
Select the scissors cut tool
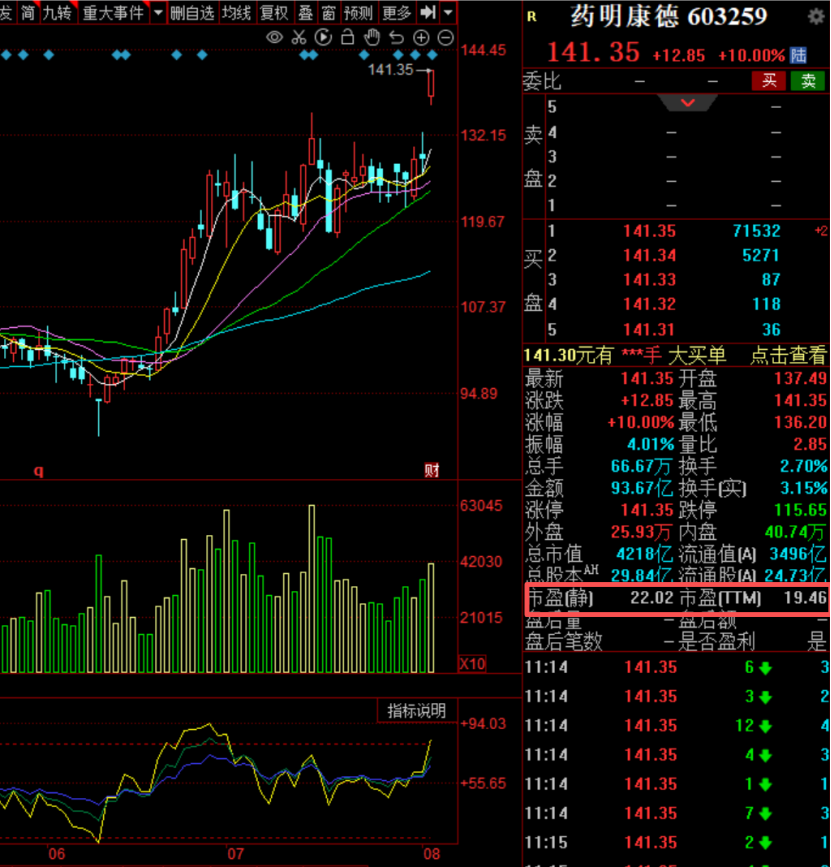tap(299, 38)
